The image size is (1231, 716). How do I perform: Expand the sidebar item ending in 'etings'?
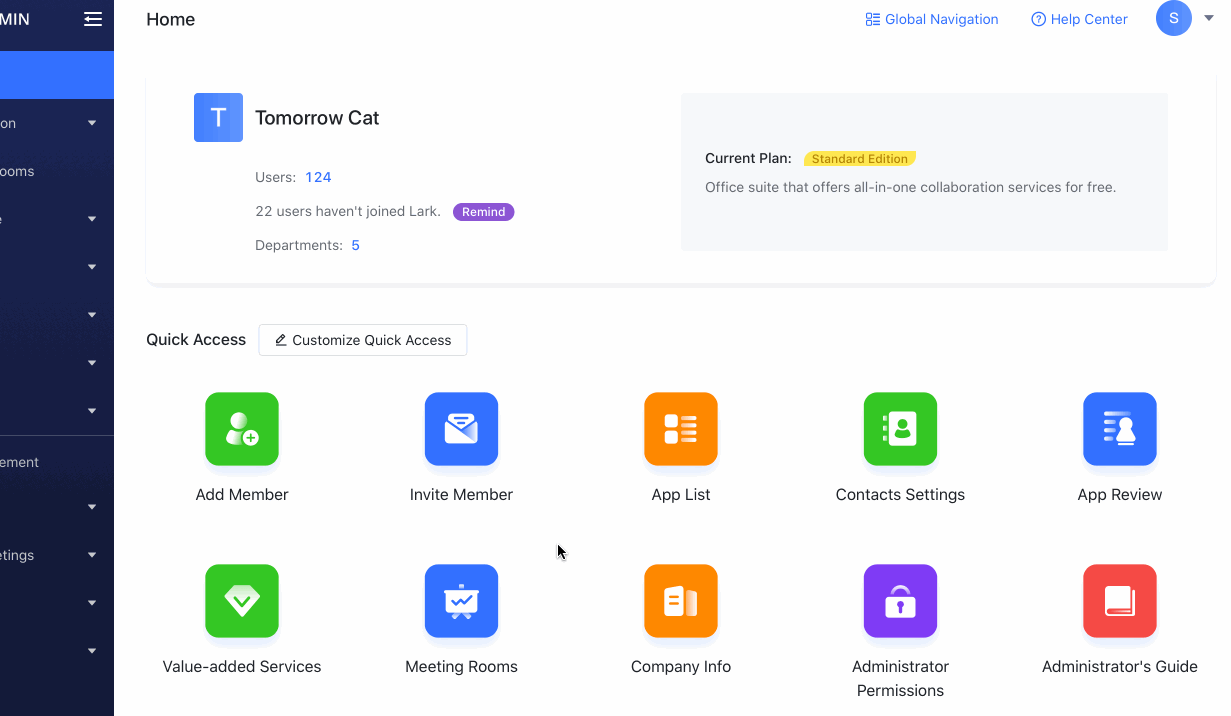tap(91, 555)
